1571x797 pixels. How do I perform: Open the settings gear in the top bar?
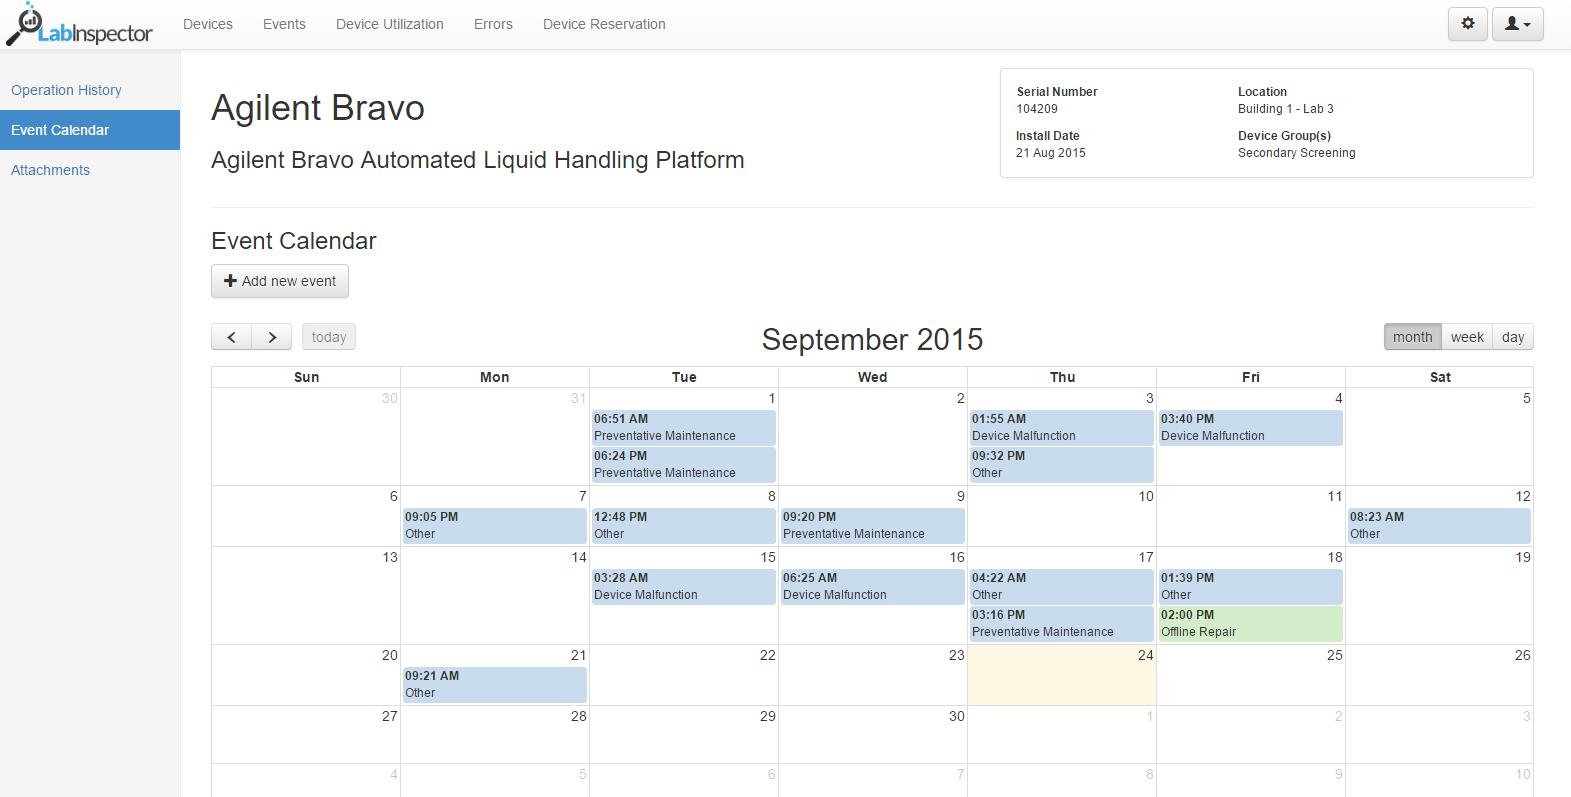click(1467, 23)
